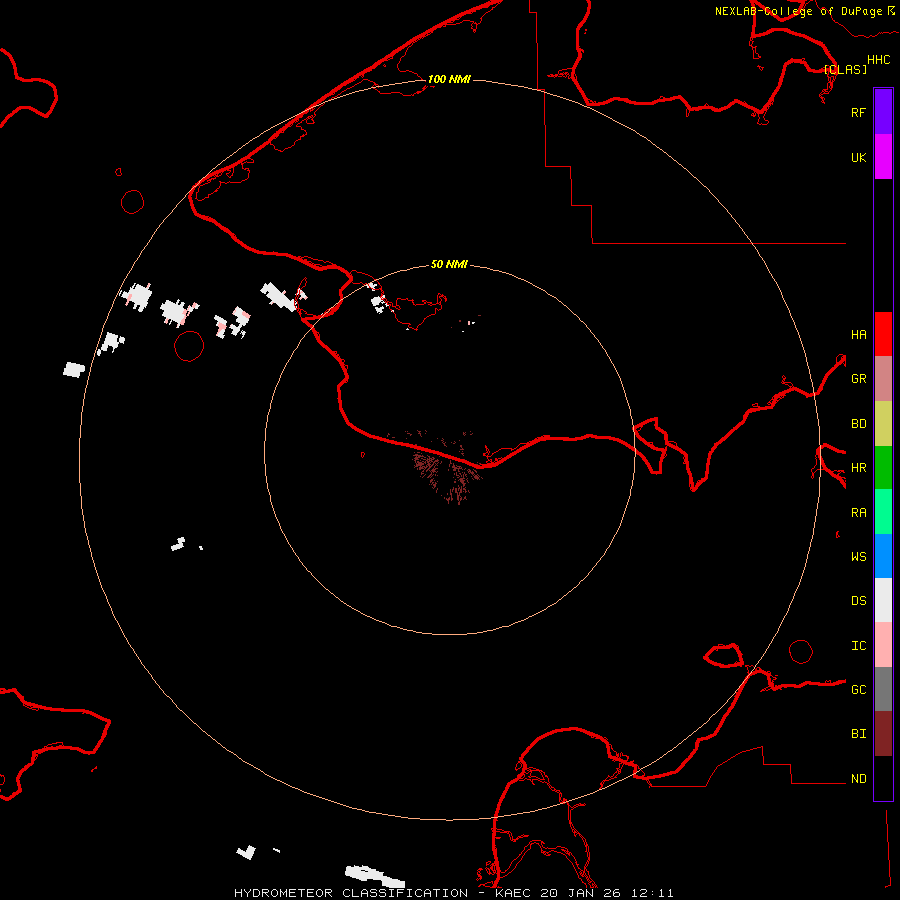Viewport: 900px width, 900px height.
Task: Click the BI legend label
Action: 858,734
